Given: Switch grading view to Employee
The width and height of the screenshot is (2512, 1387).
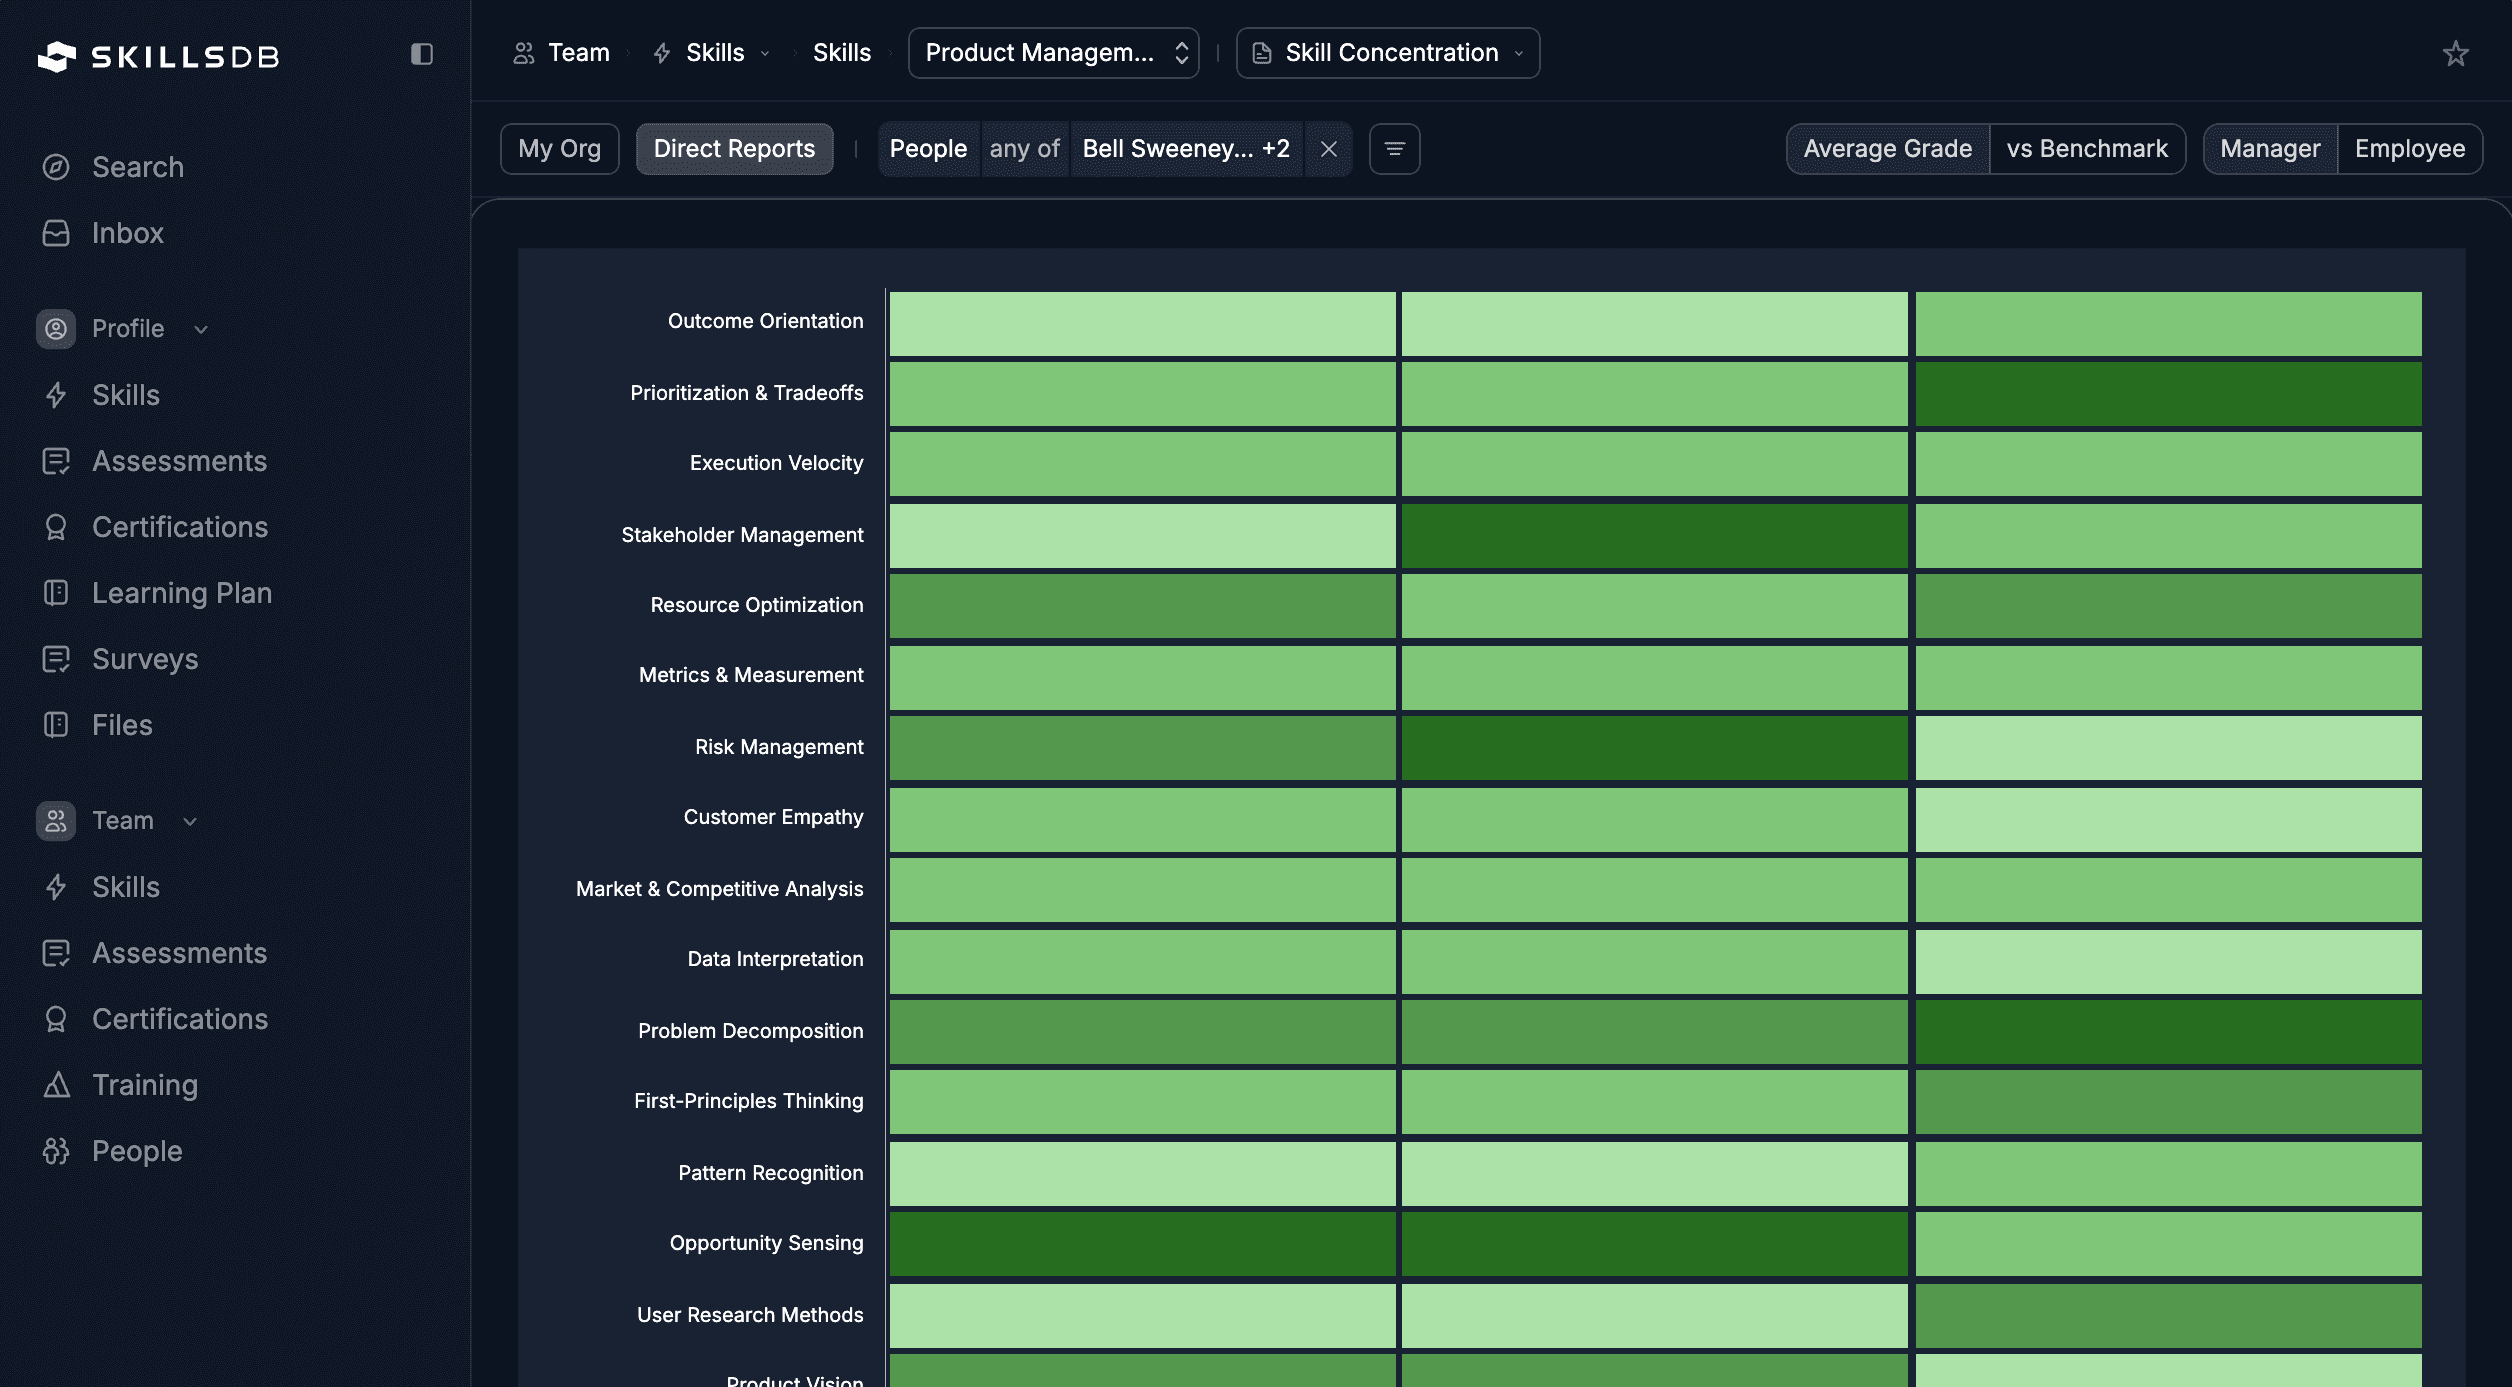Looking at the screenshot, I should point(2410,148).
